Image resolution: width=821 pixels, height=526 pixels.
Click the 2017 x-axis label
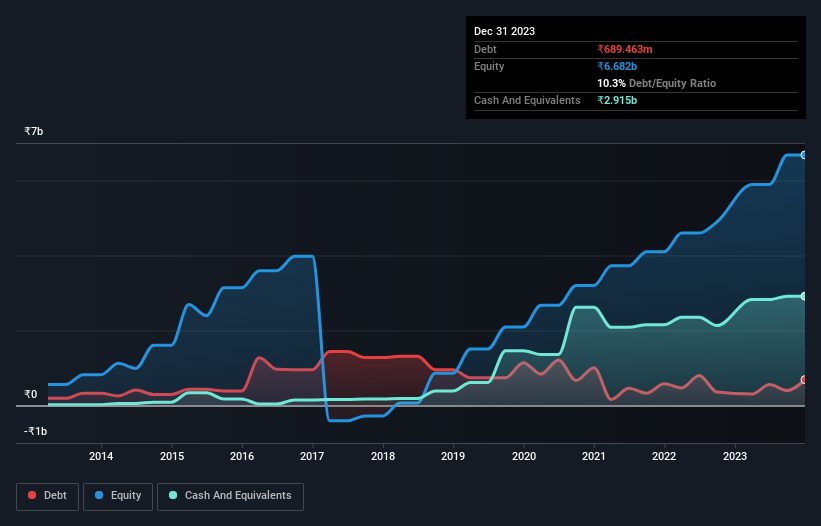(312, 456)
